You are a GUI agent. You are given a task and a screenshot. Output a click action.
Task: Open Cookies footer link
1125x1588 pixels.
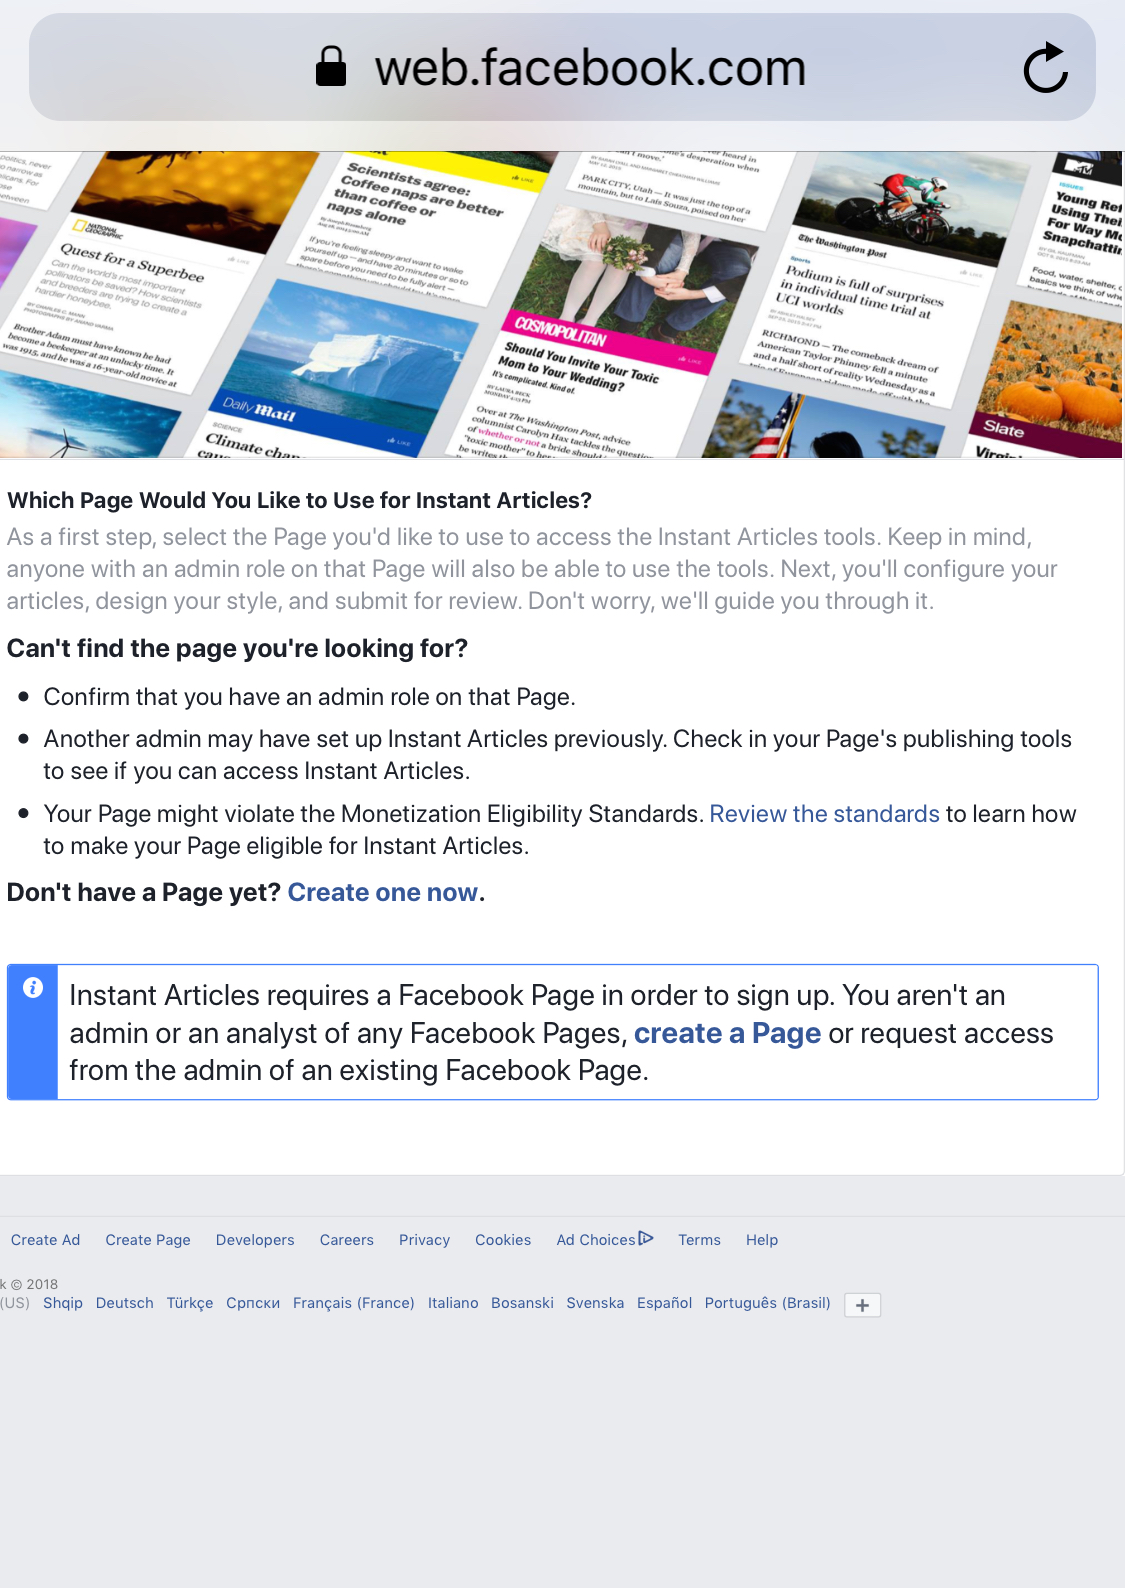click(x=503, y=1240)
